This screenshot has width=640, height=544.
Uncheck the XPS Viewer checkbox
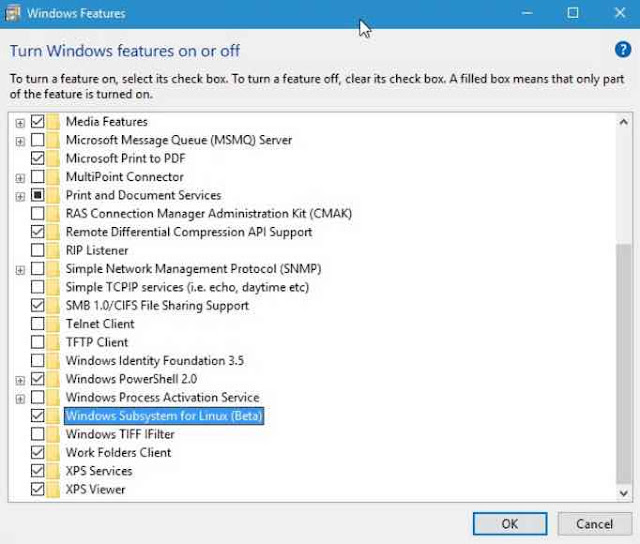[38, 489]
